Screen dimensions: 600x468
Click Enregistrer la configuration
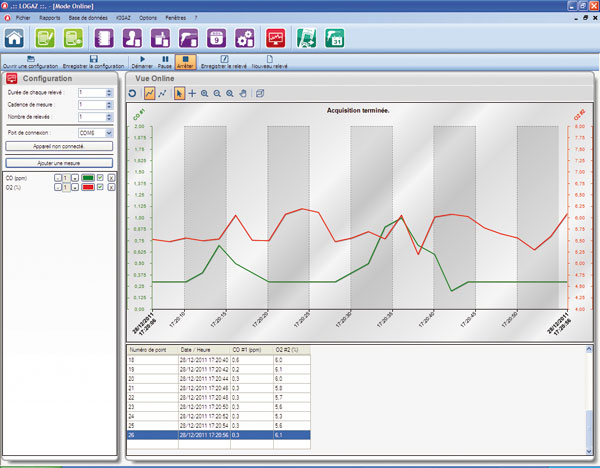(94, 62)
